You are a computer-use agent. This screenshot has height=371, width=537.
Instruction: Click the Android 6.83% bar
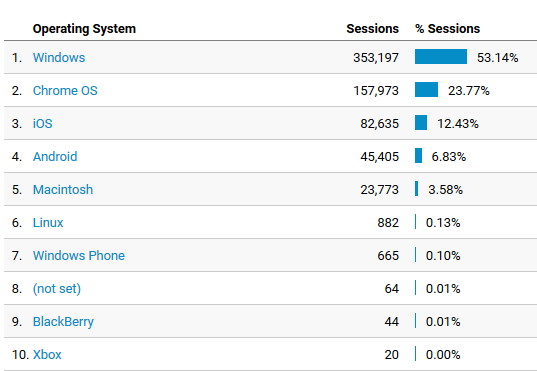(x=419, y=156)
